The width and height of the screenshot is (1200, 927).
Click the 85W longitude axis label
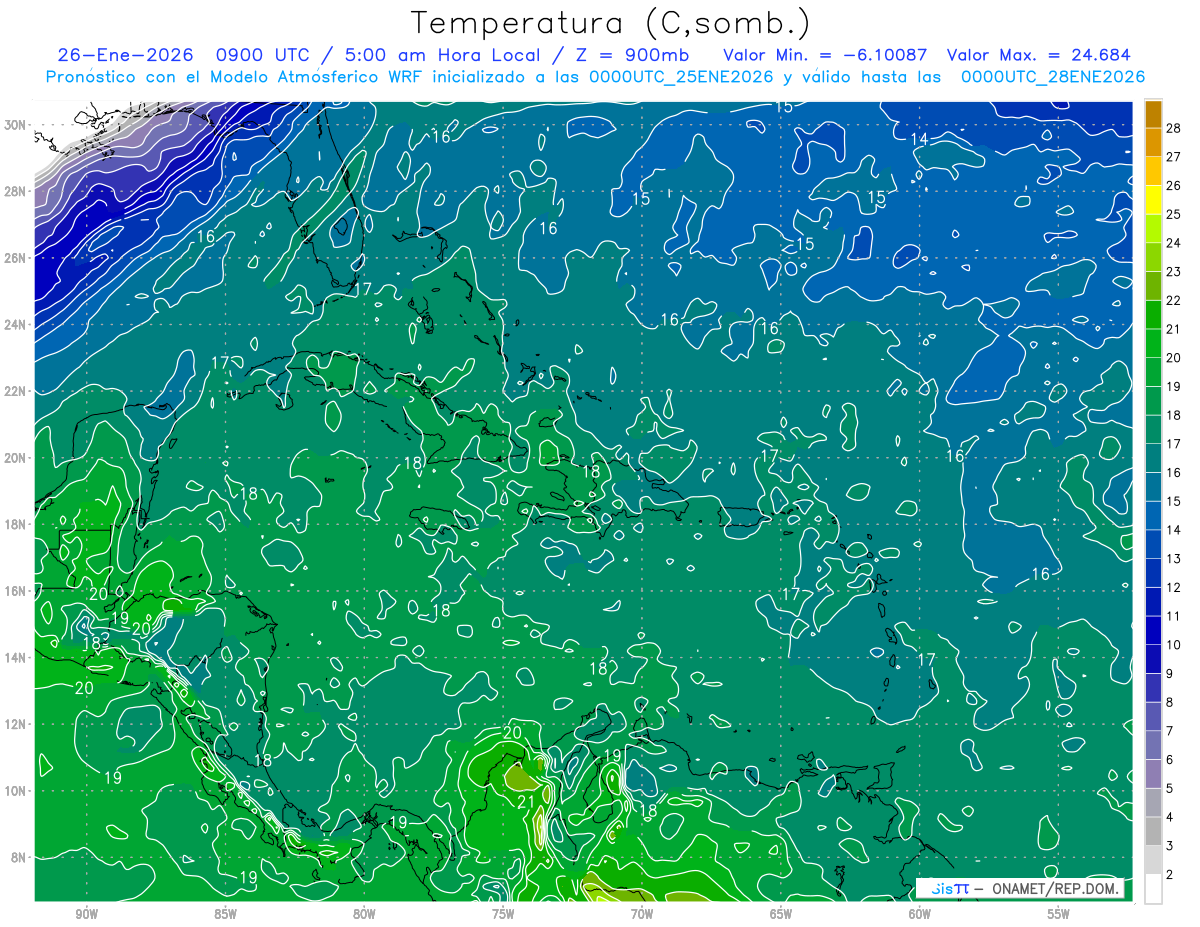226,912
